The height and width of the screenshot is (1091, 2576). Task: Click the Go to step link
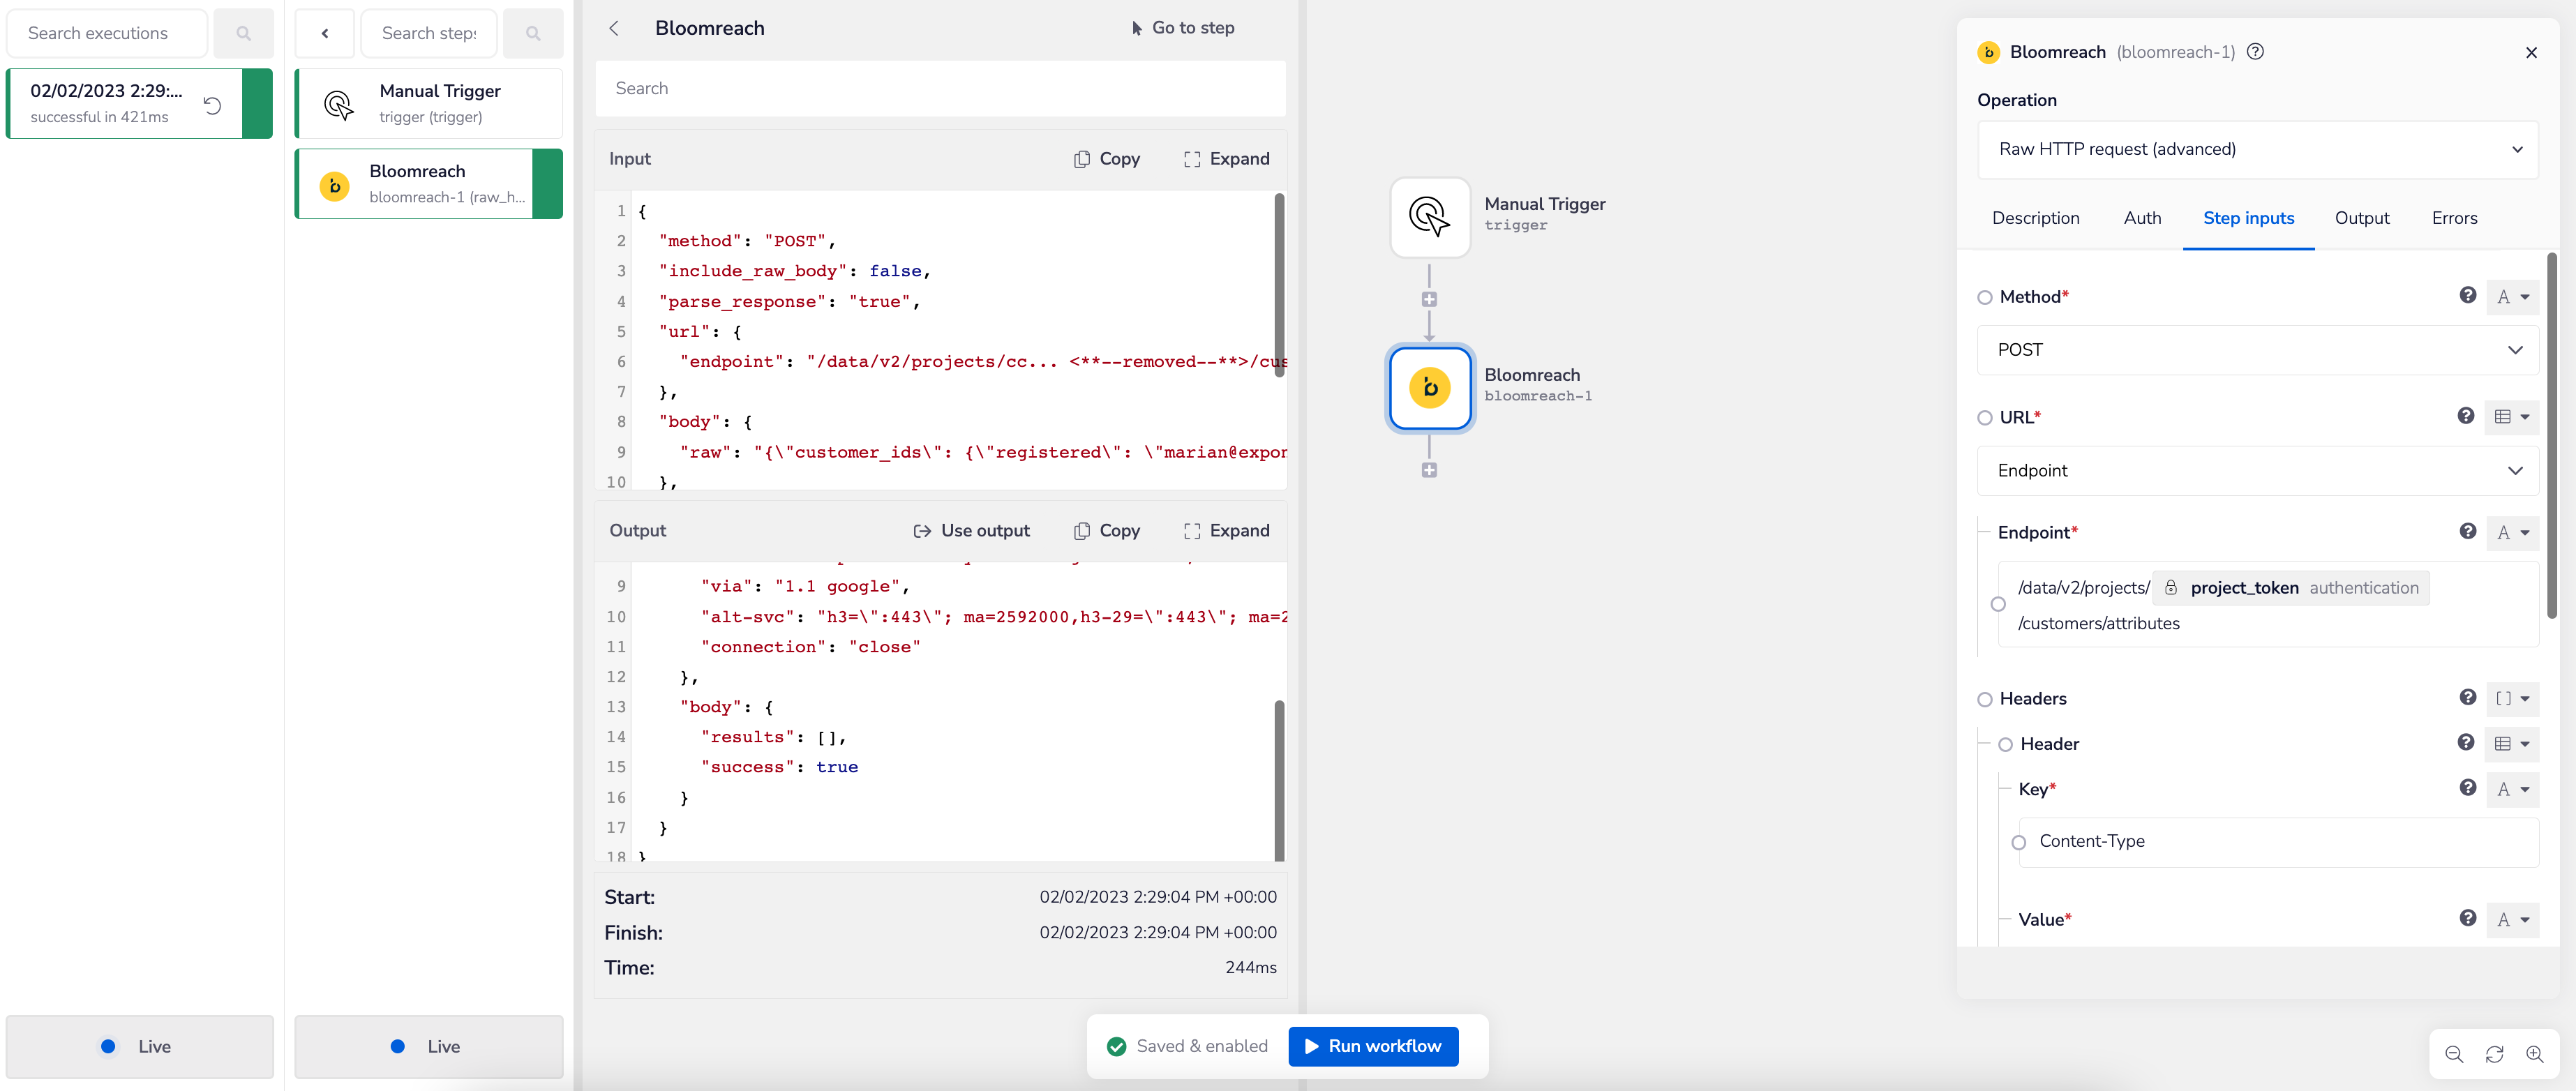[x=1183, y=27]
